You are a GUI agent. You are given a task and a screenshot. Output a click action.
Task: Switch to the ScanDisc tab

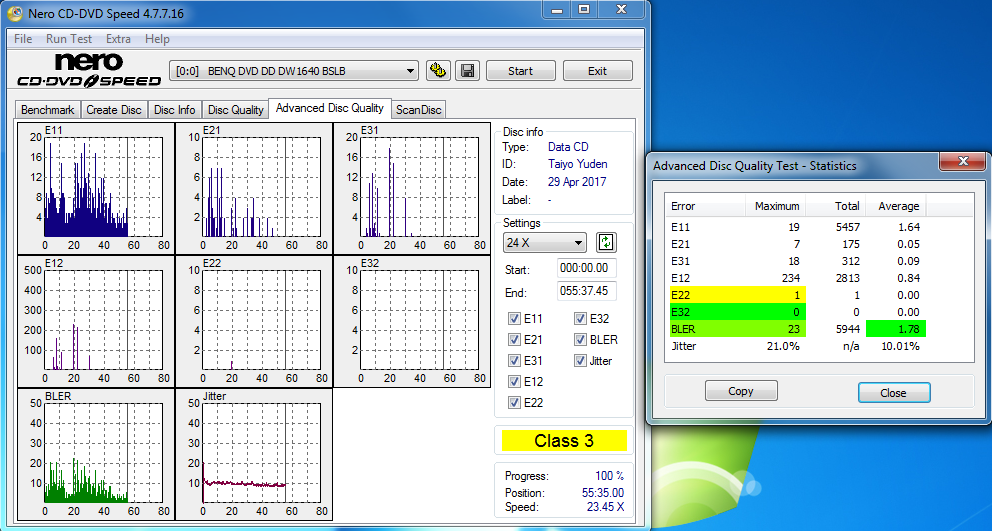coord(418,109)
